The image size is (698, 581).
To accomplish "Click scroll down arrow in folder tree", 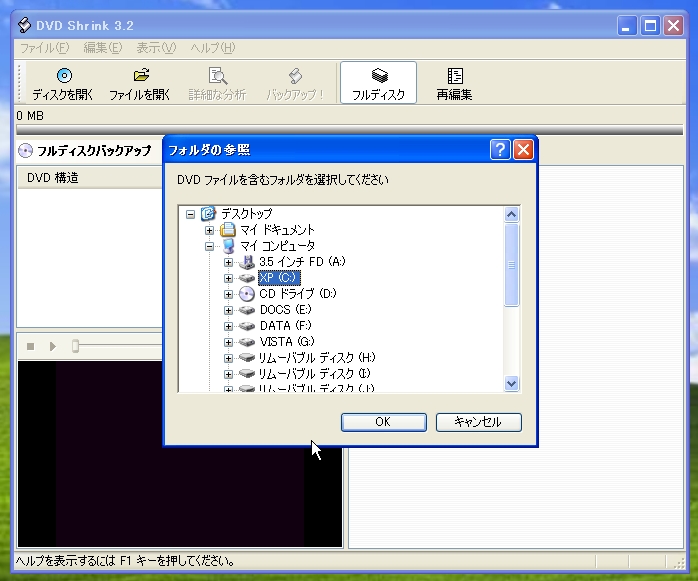I will 511,383.
